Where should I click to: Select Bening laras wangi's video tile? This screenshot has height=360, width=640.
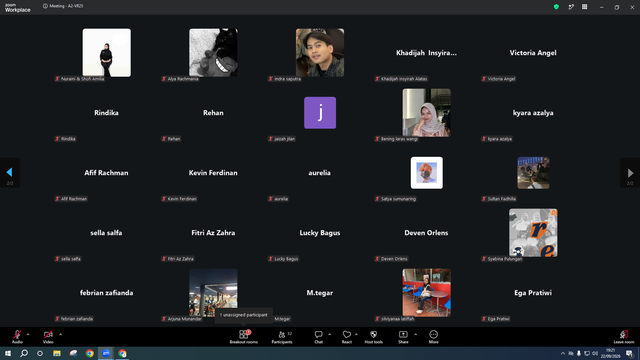(x=427, y=113)
